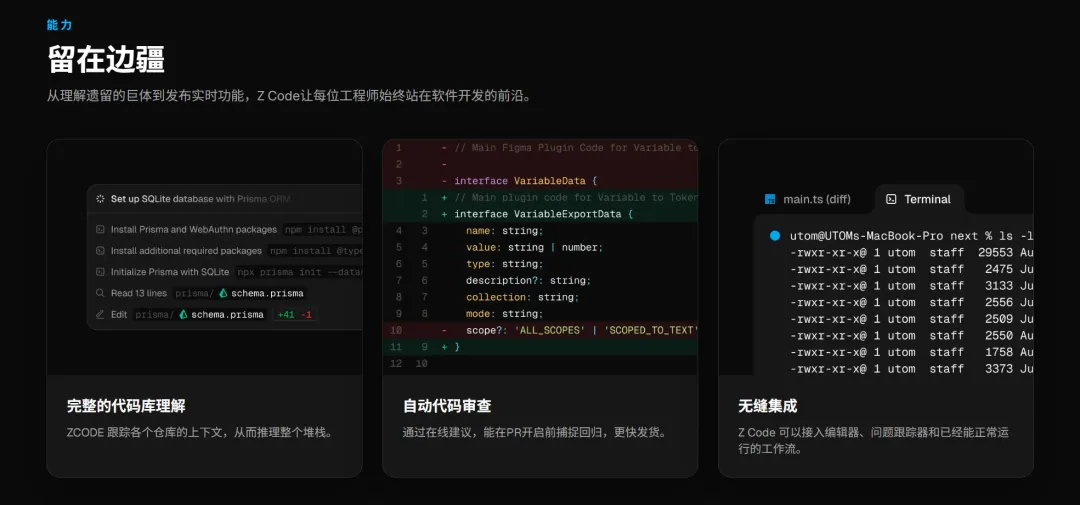Click terminal row with size 3373
Image resolution: width=1080 pixels, height=505 pixels.
click(x=911, y=369)
